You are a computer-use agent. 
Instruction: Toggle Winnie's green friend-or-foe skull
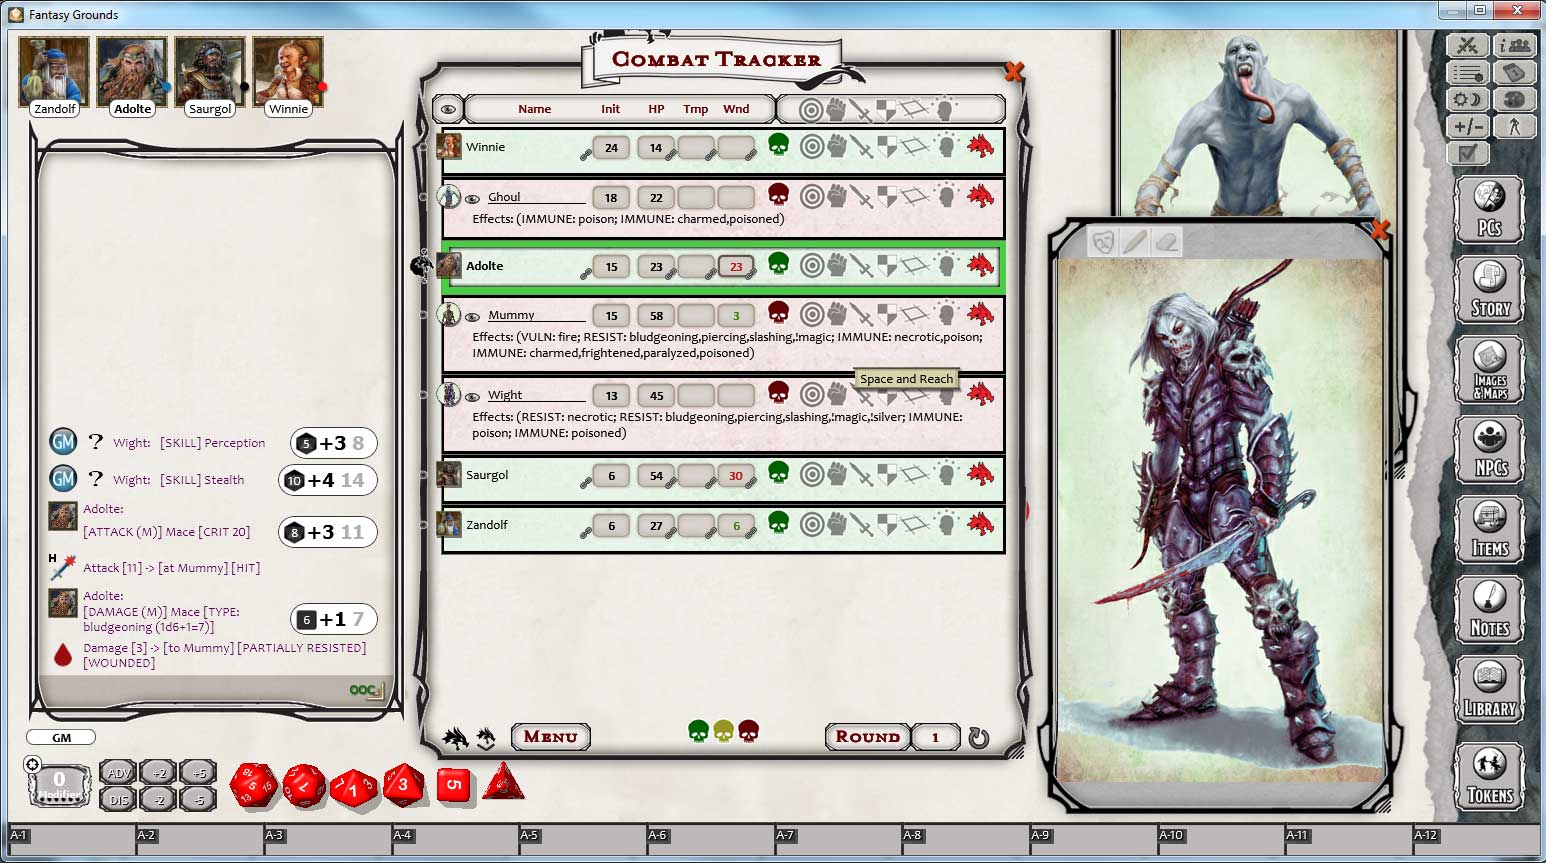[778, 146]
